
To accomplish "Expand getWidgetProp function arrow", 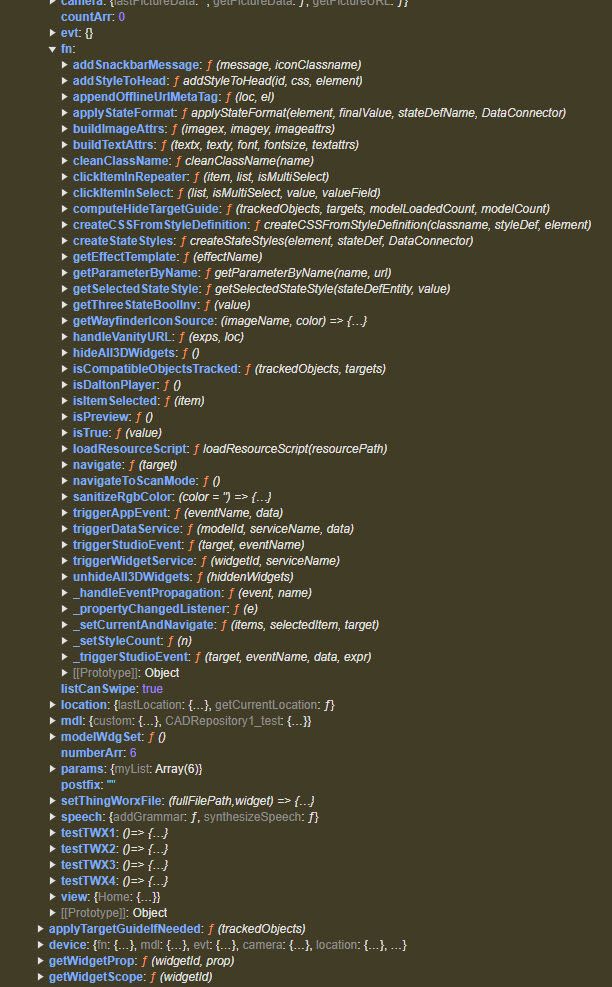I will coord(41,961).
